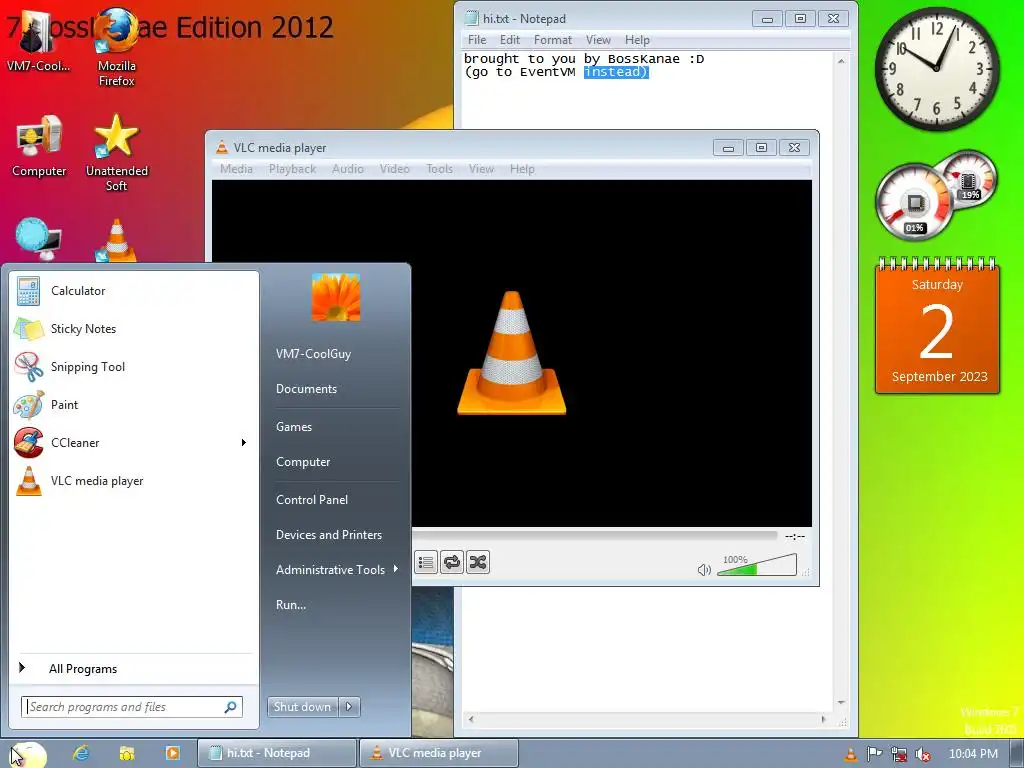Click the flower user account picture
The width and height of the screenshot is (1024, 768).
pyautogui.click(x=336, y=297)
